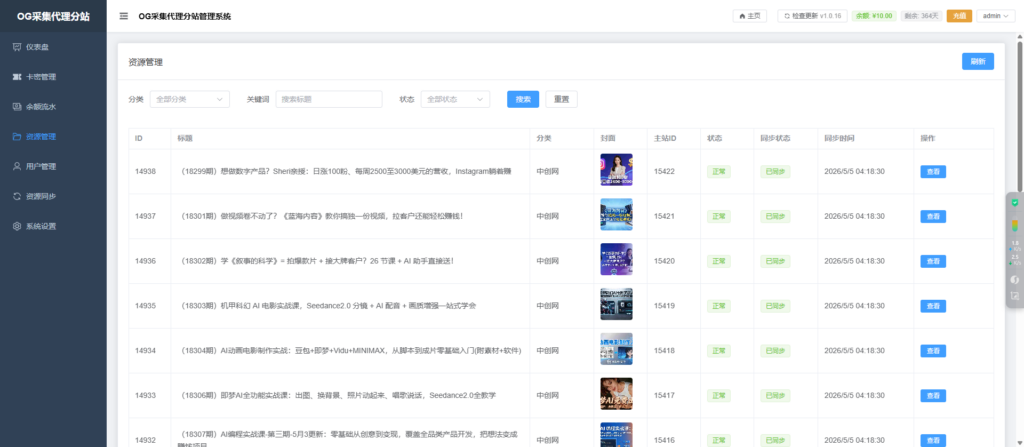Focus the 搜索标题 keyword field

328,99
